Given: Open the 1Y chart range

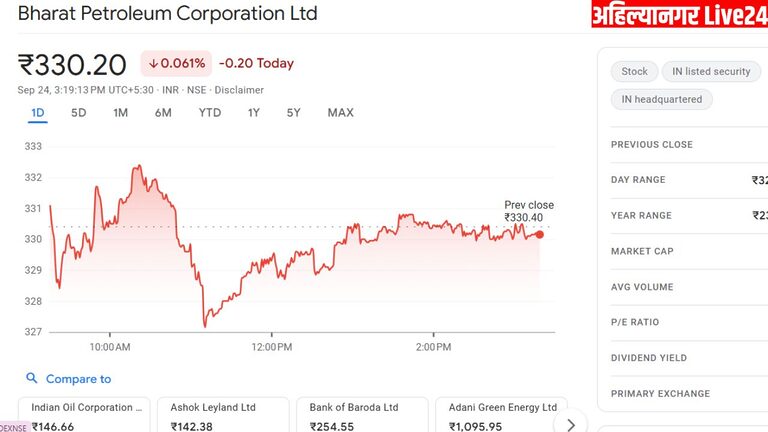Looking at the screenshot, I should tap(254, 113).
